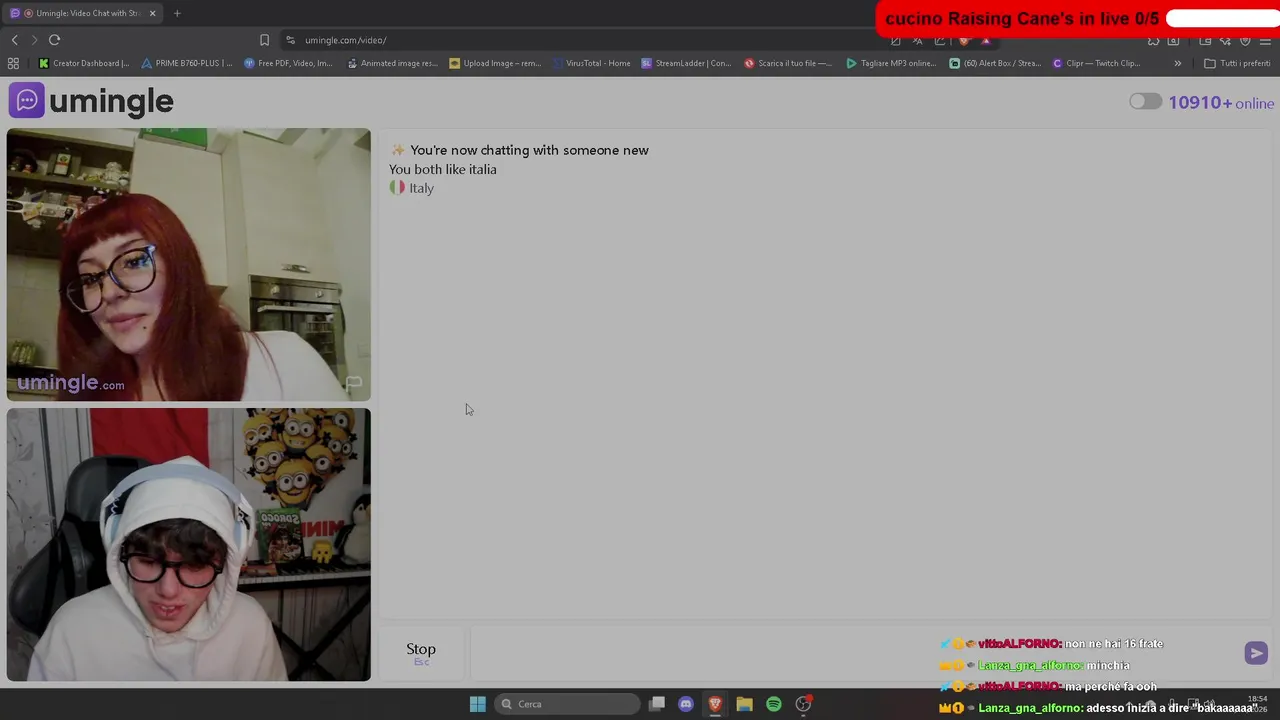
Task: Click the Umingle logo
Action: tap(91, 101)
